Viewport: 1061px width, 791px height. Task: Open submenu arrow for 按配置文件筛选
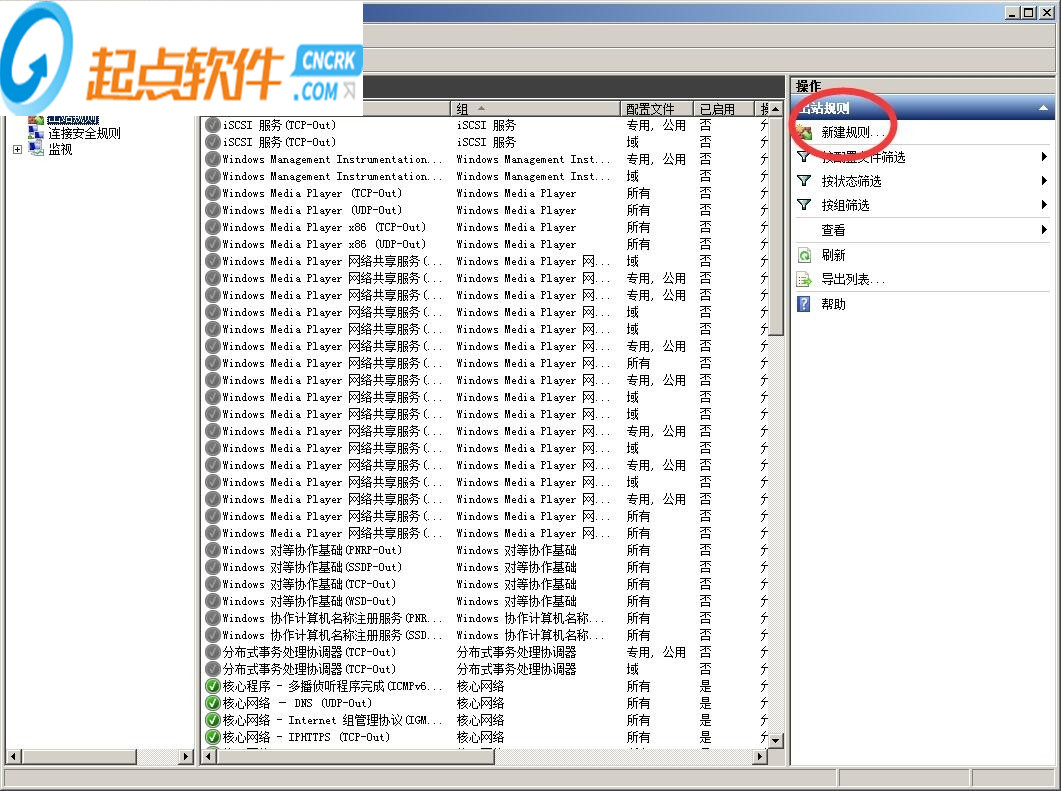click(x=1044, y=157)
